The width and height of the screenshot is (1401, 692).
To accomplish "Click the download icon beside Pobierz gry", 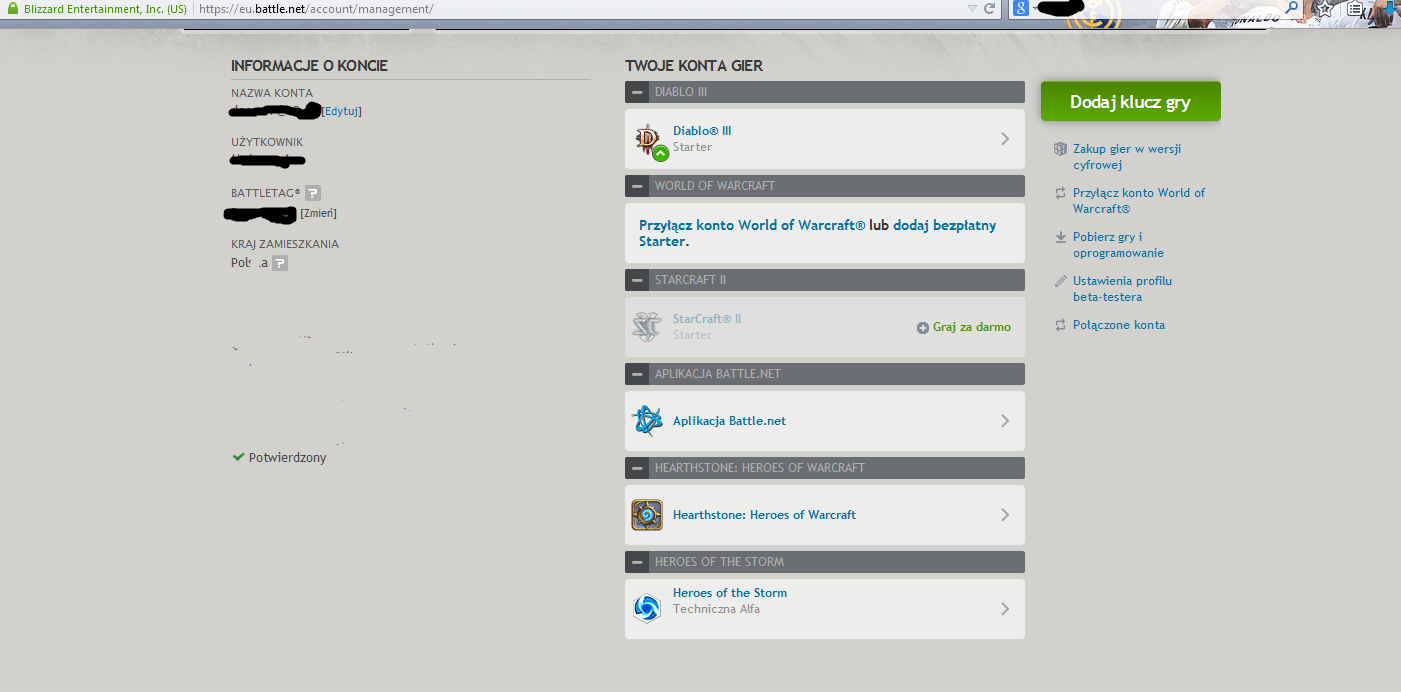I will (x=1061, y=237).
